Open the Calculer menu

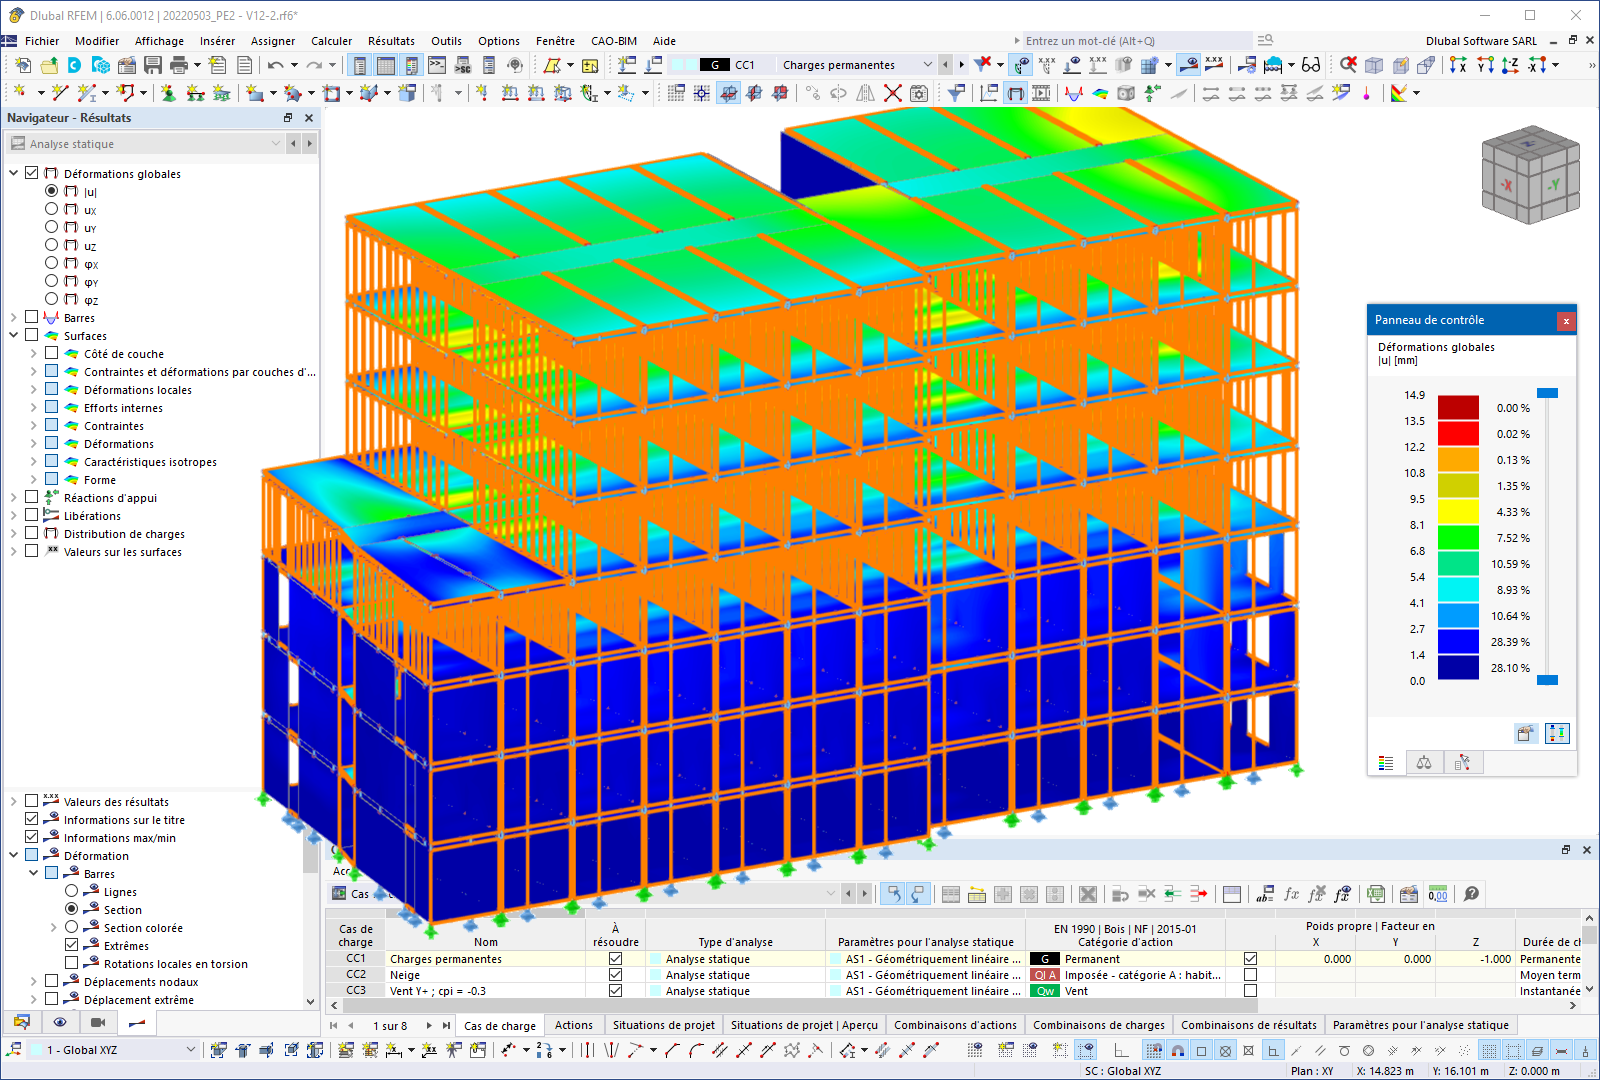(331, 41)
